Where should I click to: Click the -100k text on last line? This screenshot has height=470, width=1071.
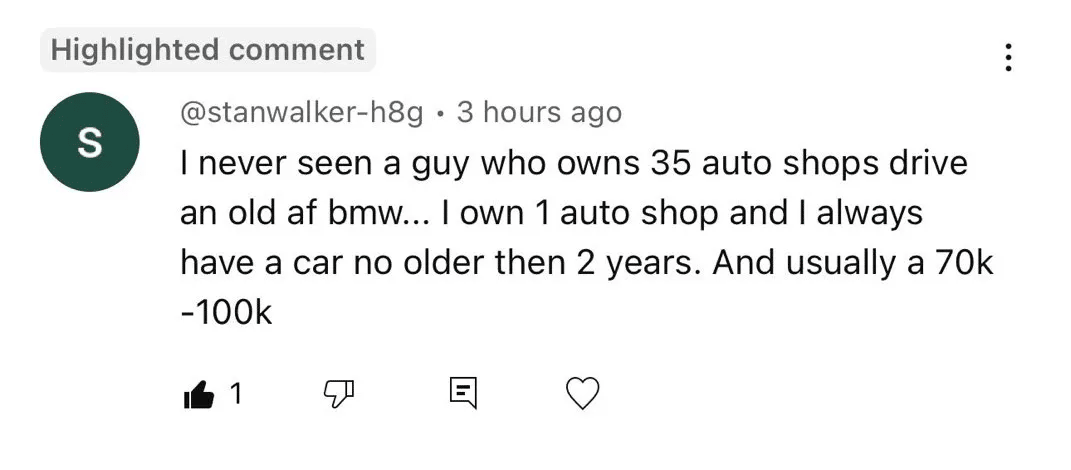tap(227, 313)
